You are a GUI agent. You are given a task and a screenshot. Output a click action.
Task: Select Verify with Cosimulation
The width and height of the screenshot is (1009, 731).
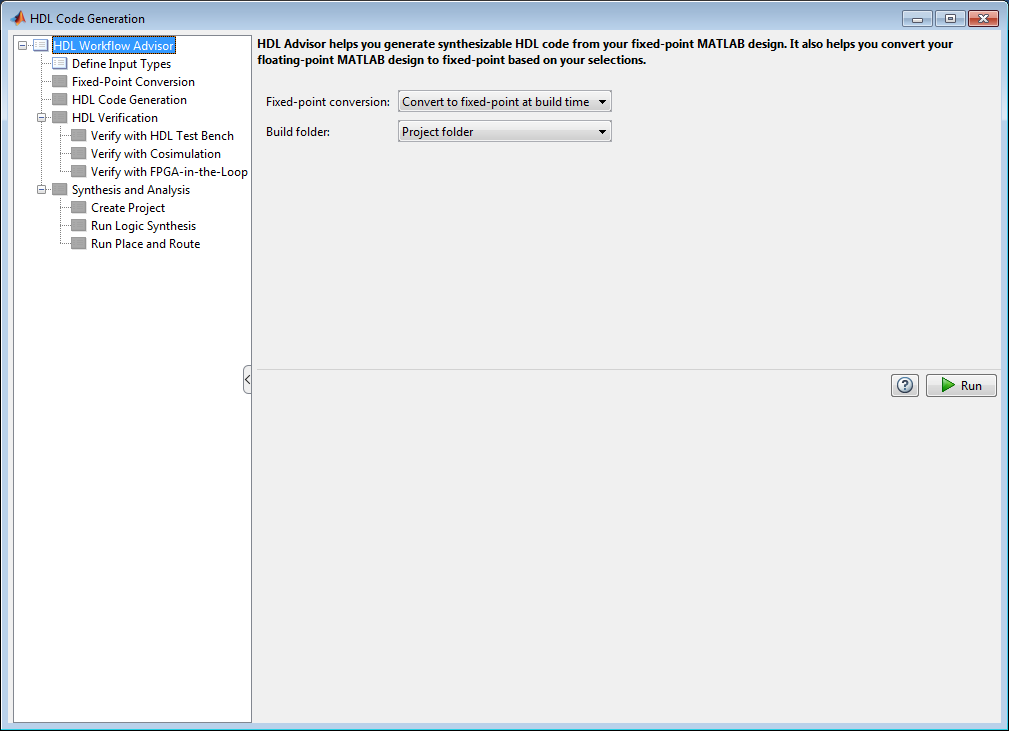point(156,154)
